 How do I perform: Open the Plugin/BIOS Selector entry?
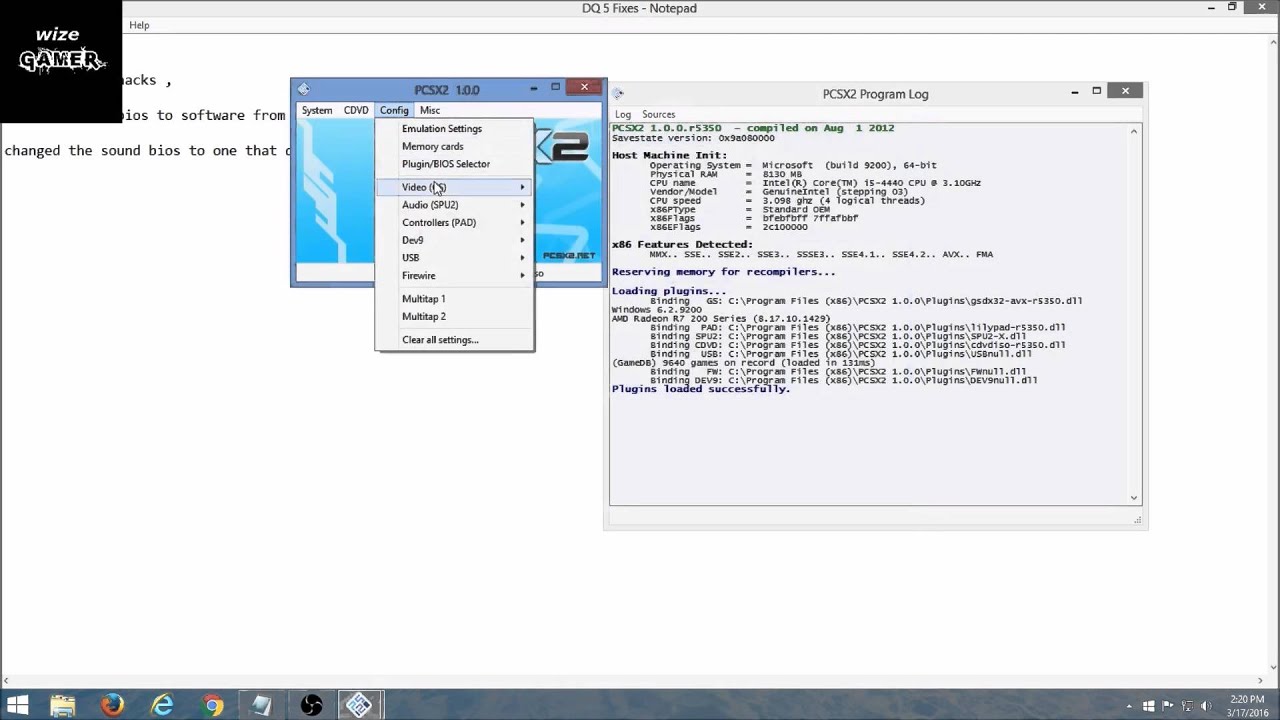tap(455, 164)
